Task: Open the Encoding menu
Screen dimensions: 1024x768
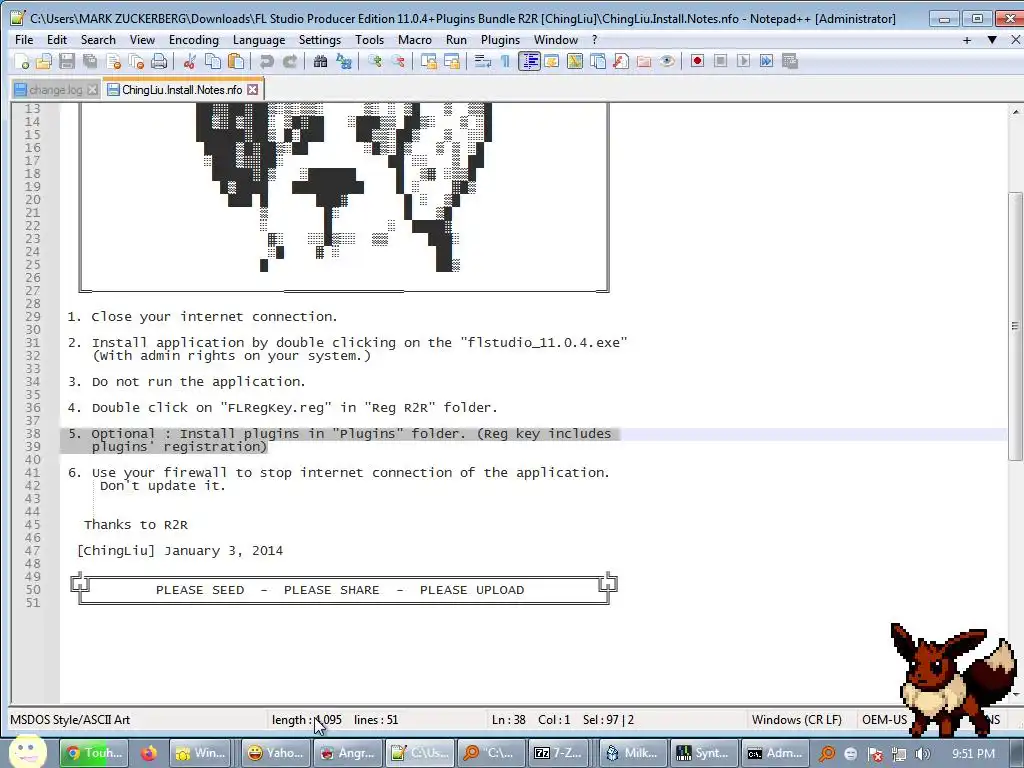Action: pos(194,40)
